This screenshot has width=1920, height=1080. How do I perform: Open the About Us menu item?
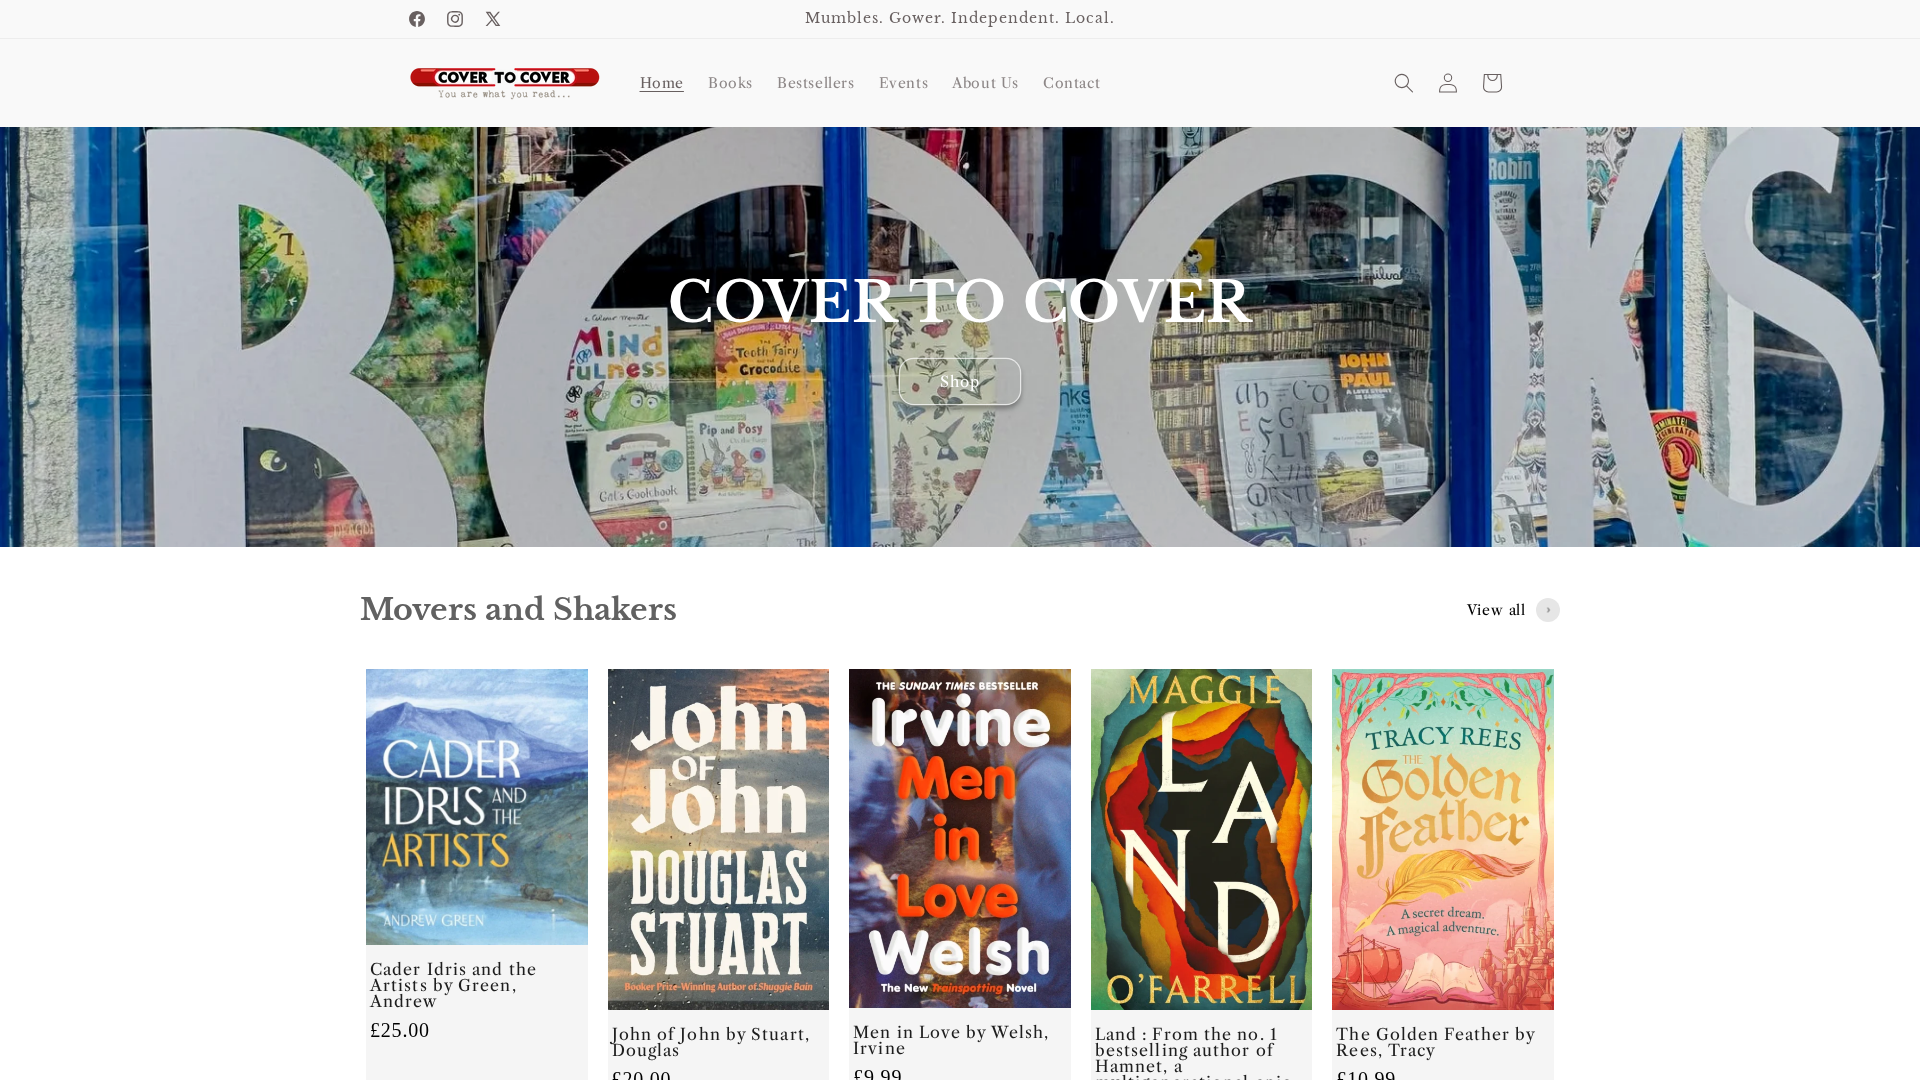click(x=985, y=83)
